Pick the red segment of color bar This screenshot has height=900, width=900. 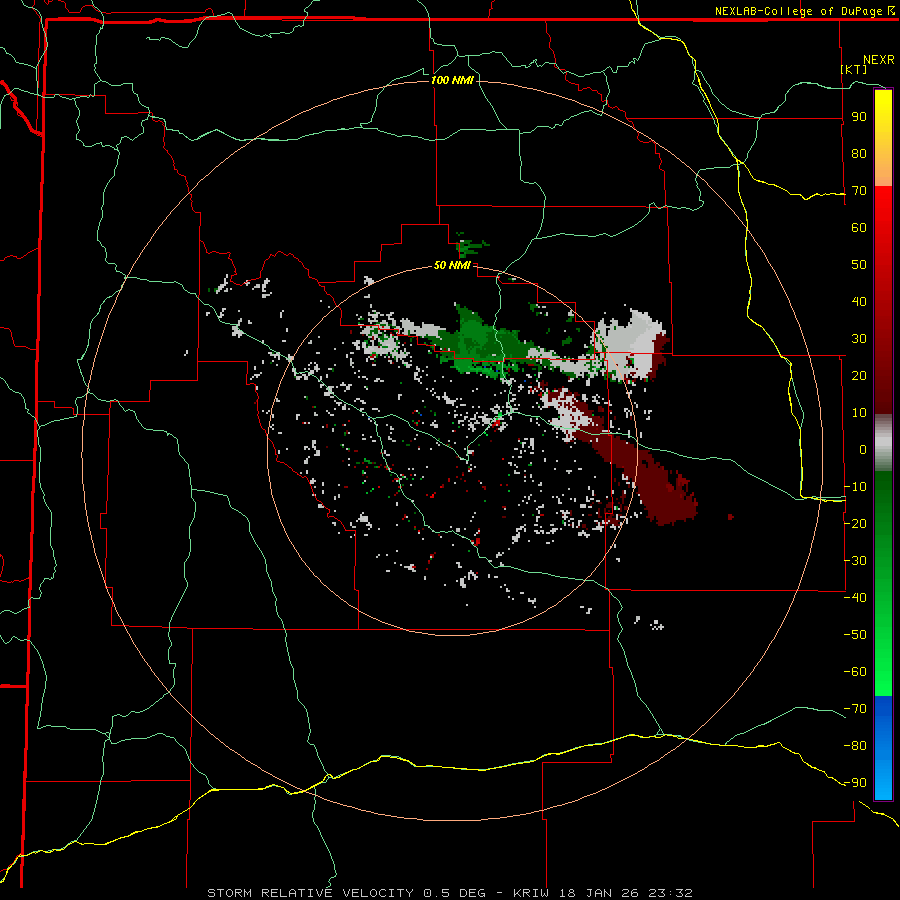click(883, 300)
